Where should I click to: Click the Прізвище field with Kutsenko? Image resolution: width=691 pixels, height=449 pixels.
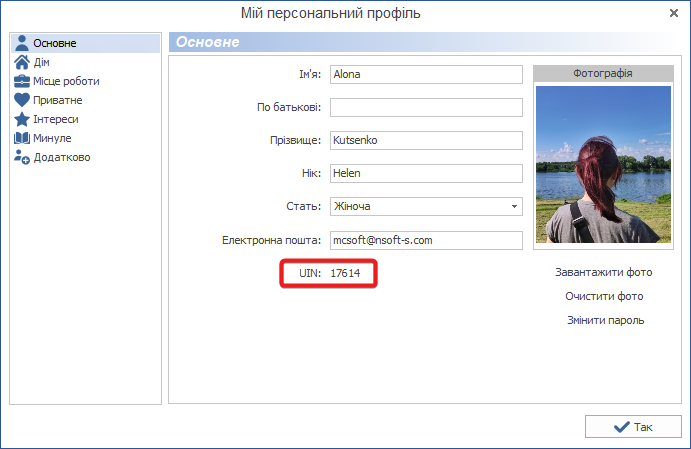pyautogui.click(x=426, y=141)
